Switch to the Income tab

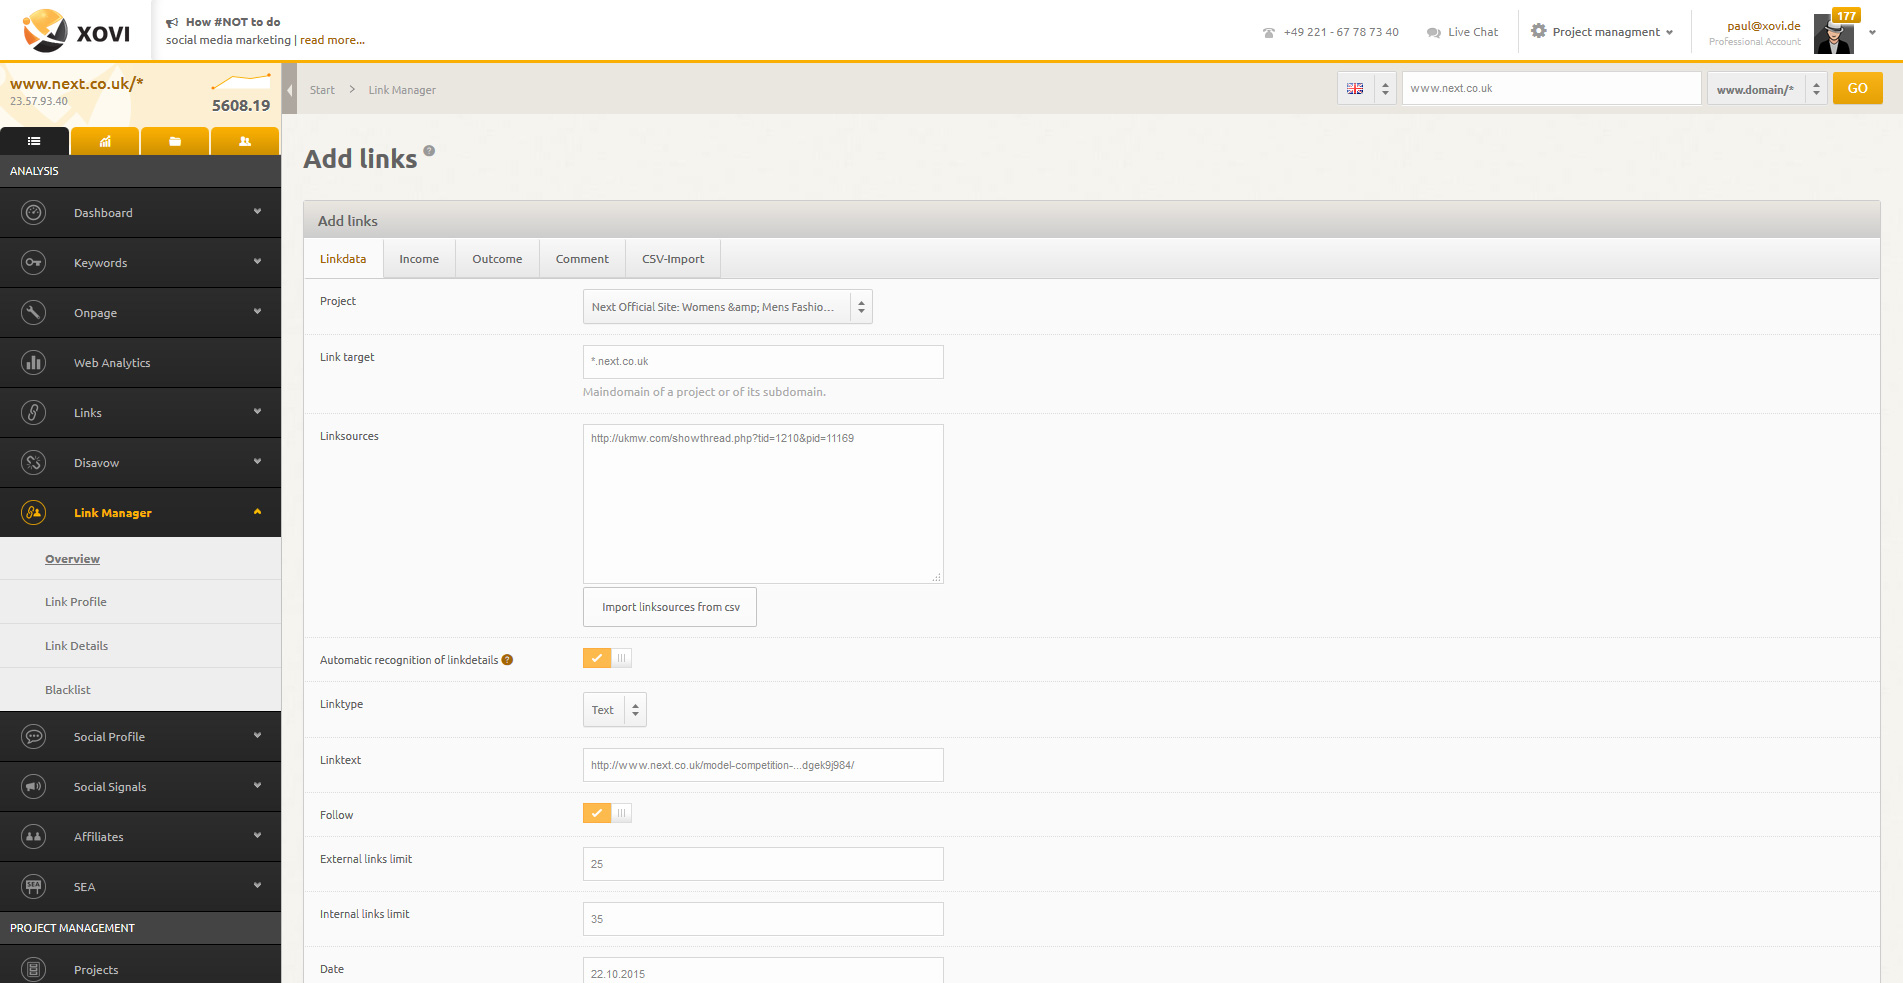click(x=419, y=259)
